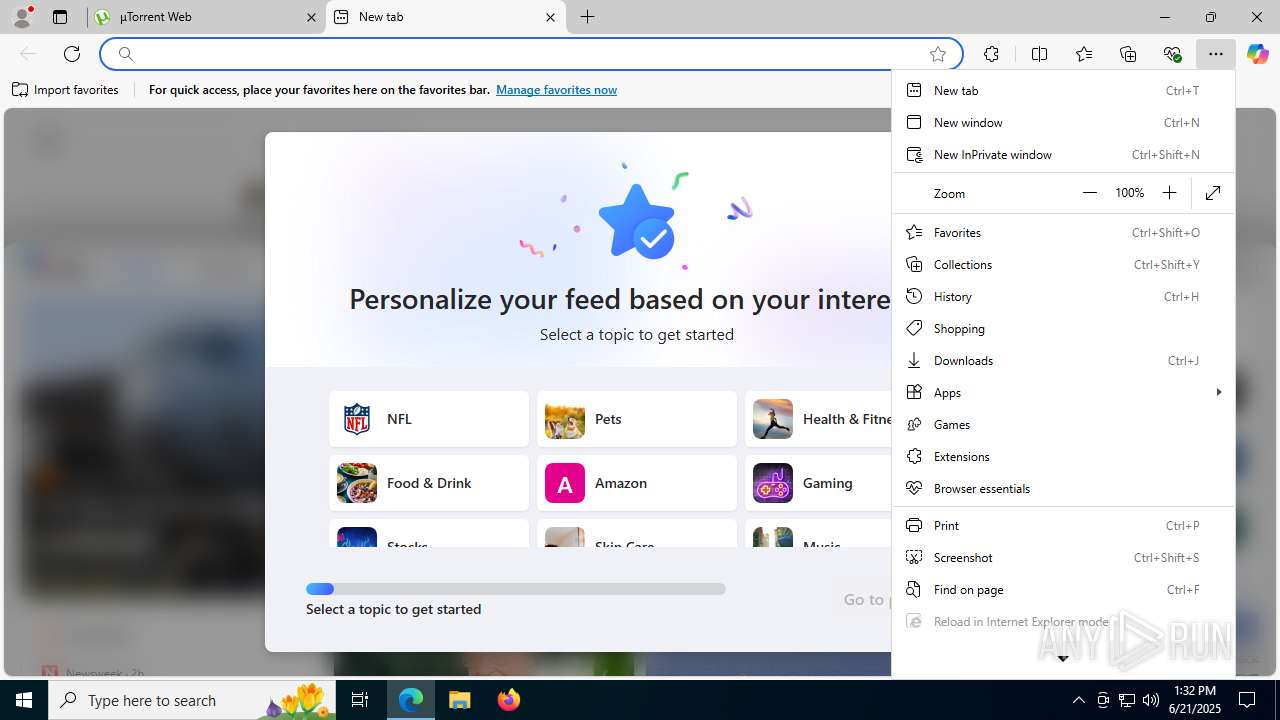Click inside the address bar
The width and height of the screenshot is (1280, 720).
(530, 54)
